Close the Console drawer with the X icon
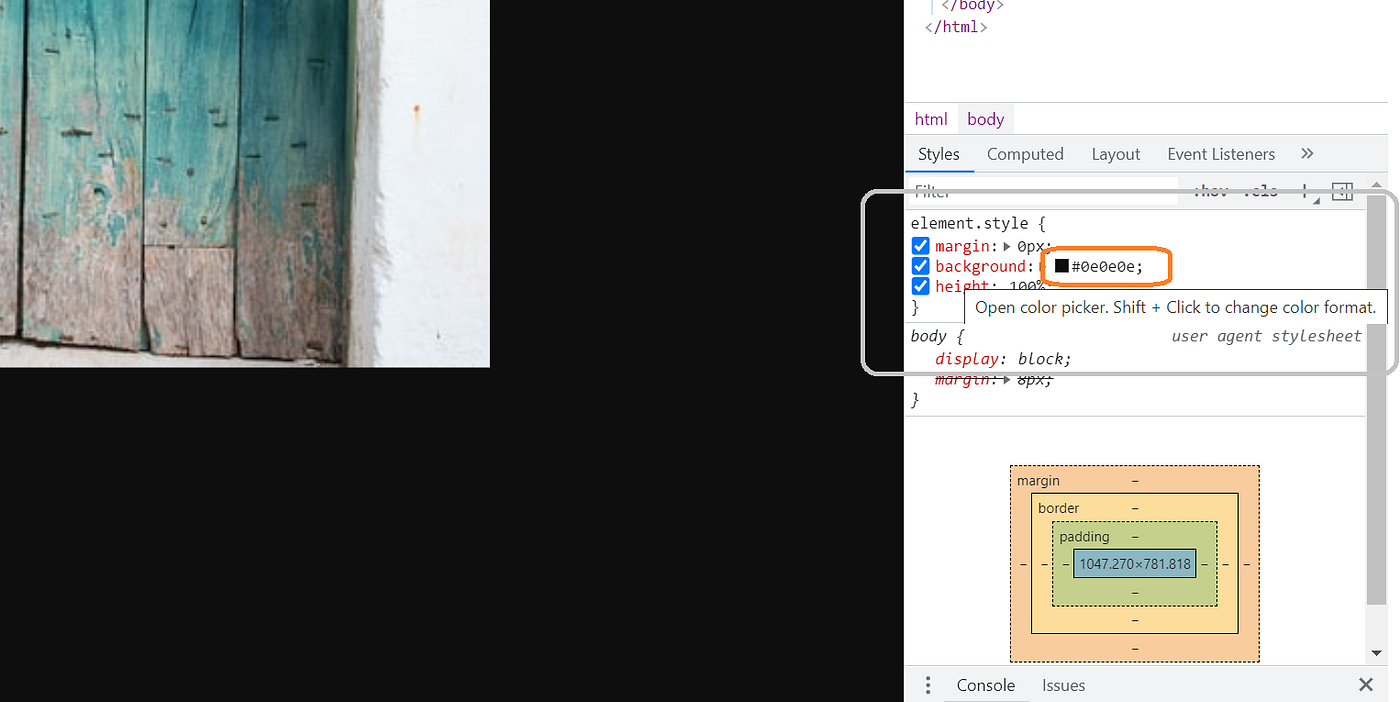Screen dimensions: 1400x702 point(1366,685)
